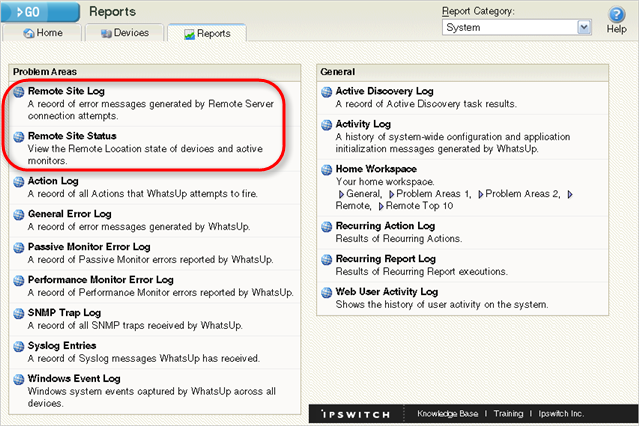
Task: Open the Ipswitch Inc. footer link
Action: [x=561, y=414]
